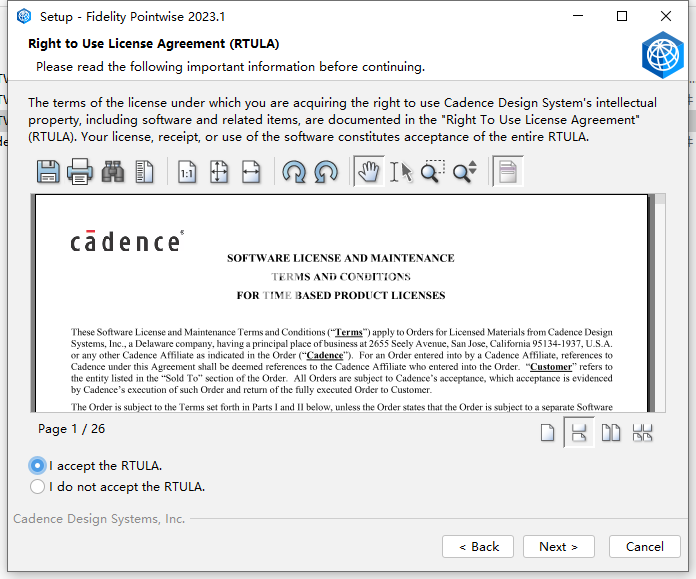
Task: Switch to single page view
Action: point(547,432)
